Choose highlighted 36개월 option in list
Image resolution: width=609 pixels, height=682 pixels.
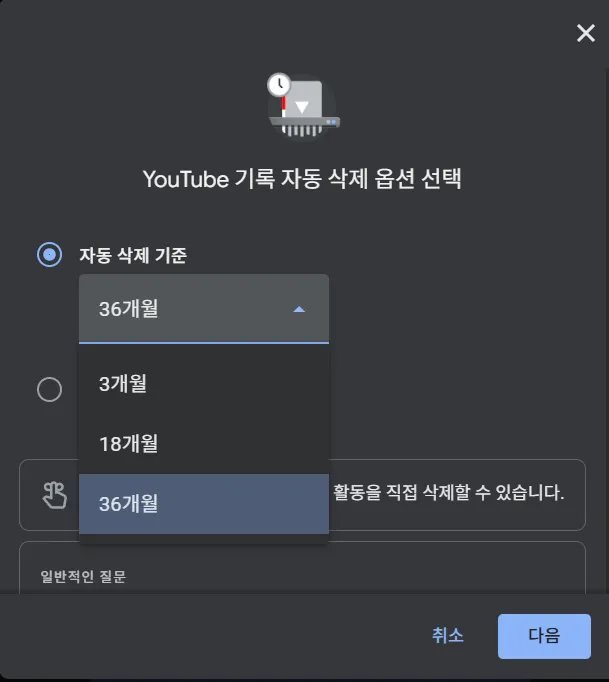coord(204,504)
